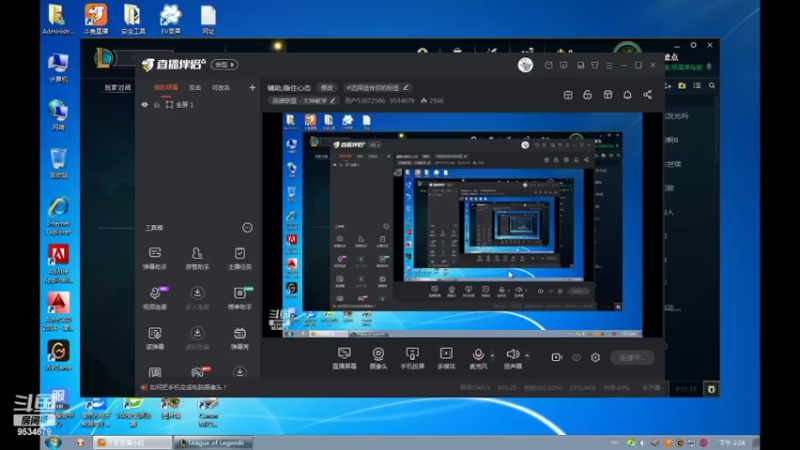Open 斗鱼直播 desktop shortcut

pyautogui.click(x=95, y=19)
